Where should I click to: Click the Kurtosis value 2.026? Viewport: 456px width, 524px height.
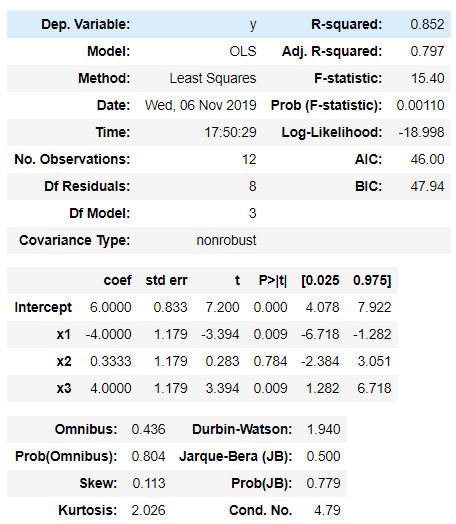148,511
